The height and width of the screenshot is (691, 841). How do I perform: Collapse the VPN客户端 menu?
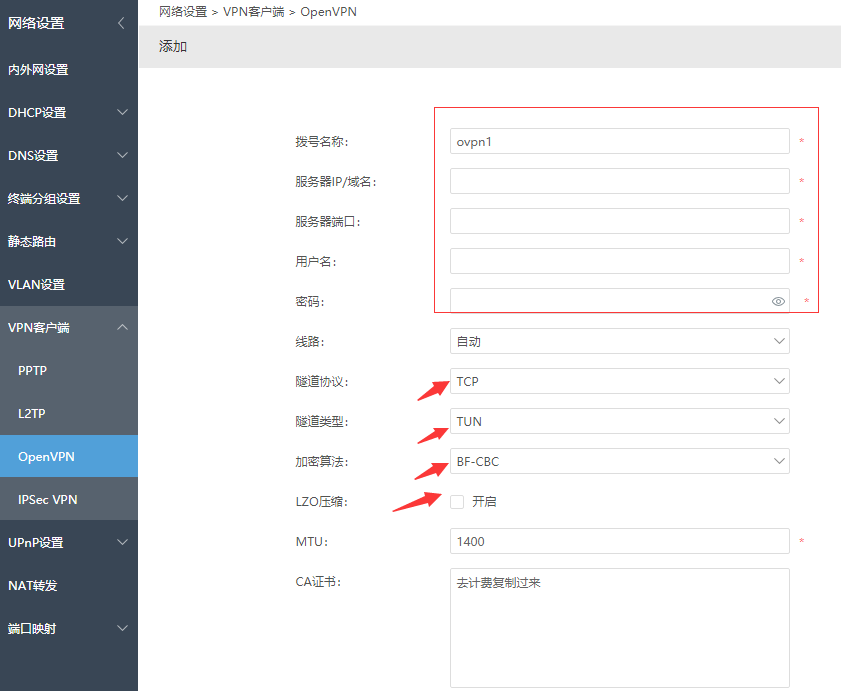pos(68,328)
